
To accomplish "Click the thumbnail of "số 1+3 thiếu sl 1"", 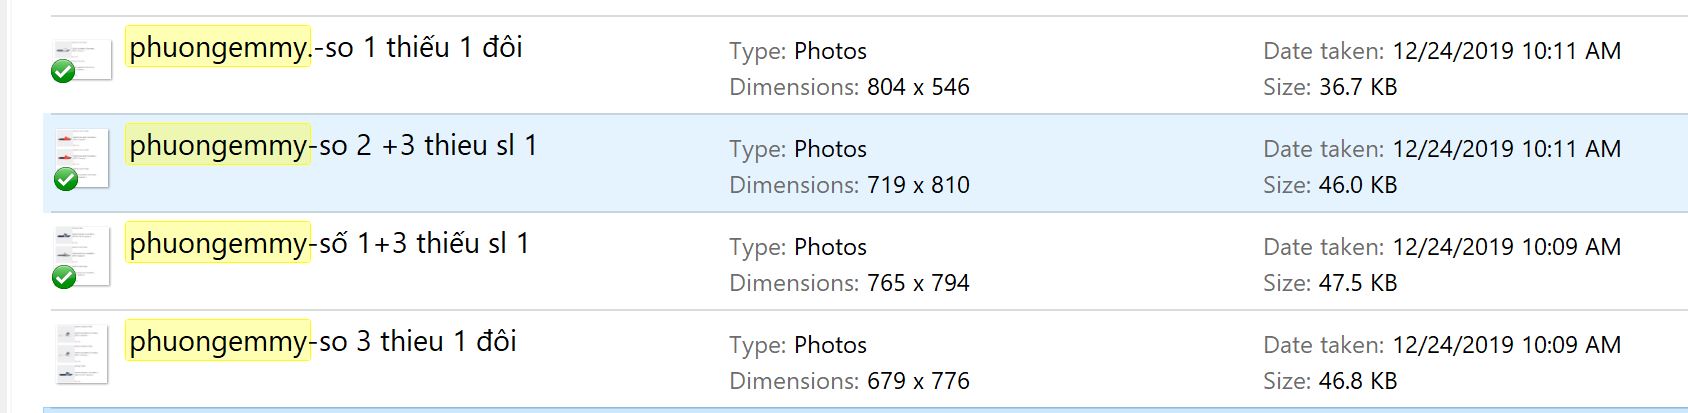I will (84, 253).
